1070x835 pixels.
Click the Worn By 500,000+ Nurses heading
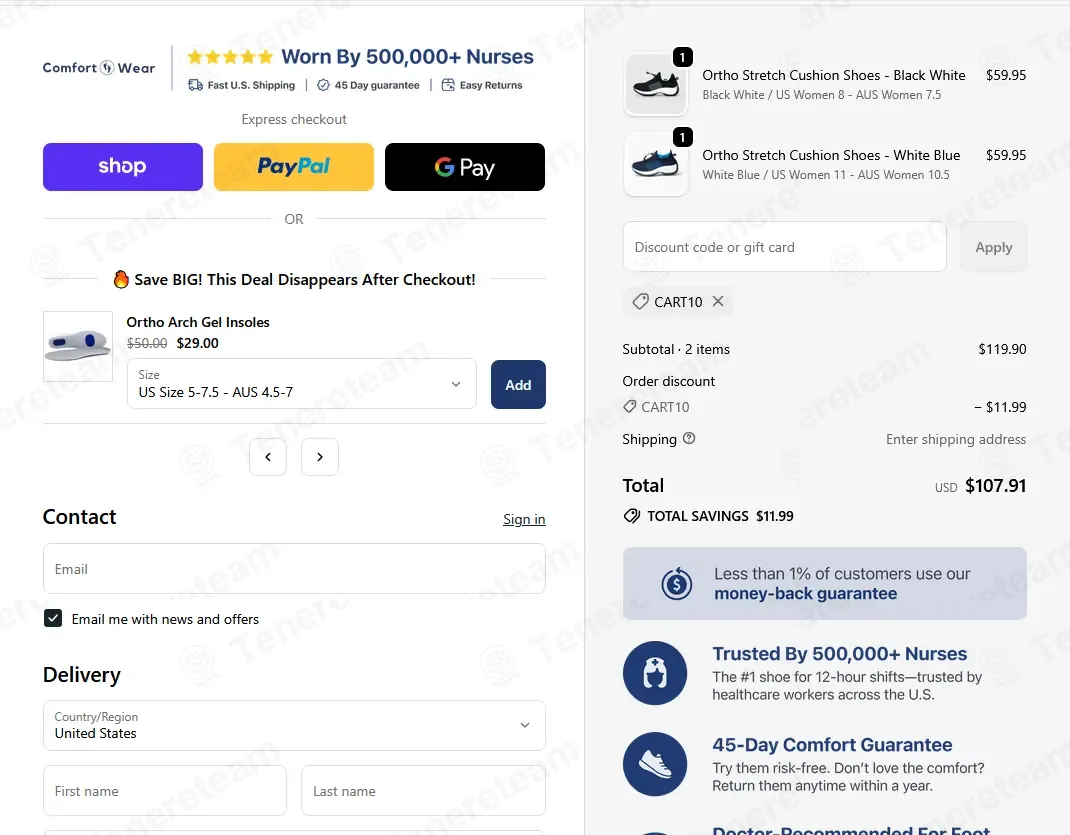407,56
